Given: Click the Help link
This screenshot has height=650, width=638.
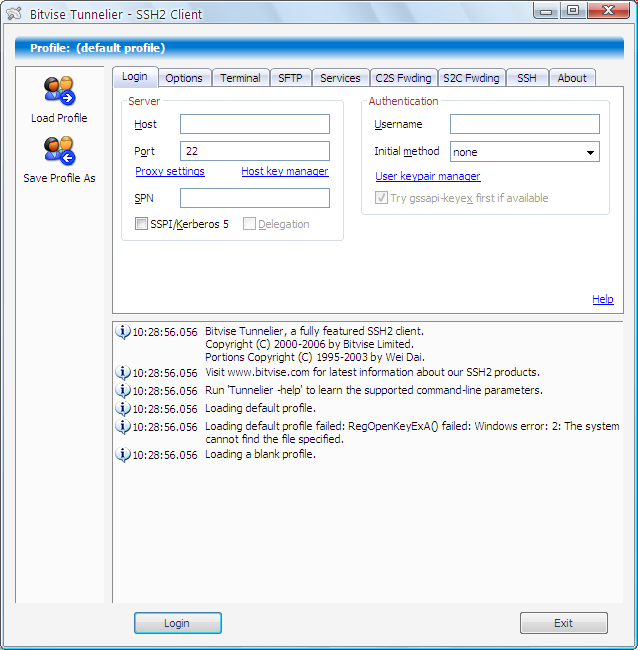Looking at the screenshot, I should pos(603,299).
